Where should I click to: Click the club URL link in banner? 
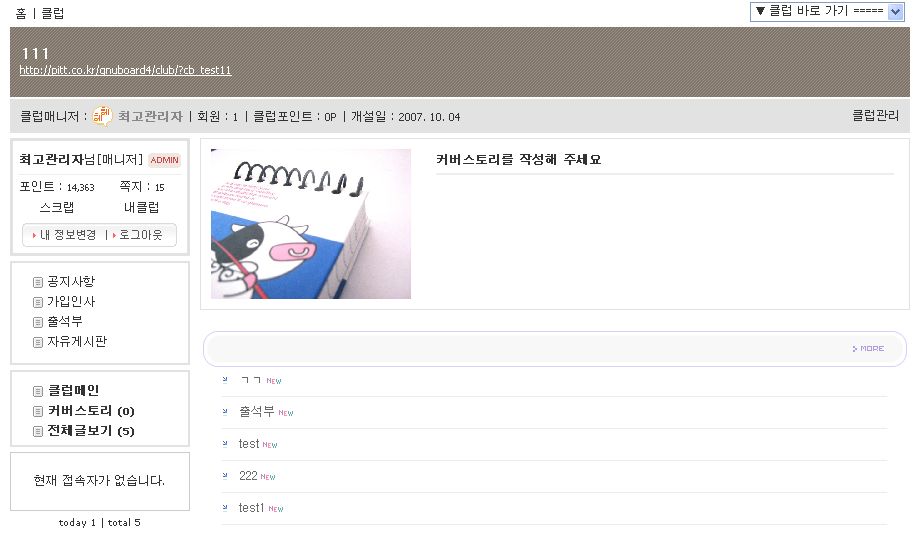point(125,70)
